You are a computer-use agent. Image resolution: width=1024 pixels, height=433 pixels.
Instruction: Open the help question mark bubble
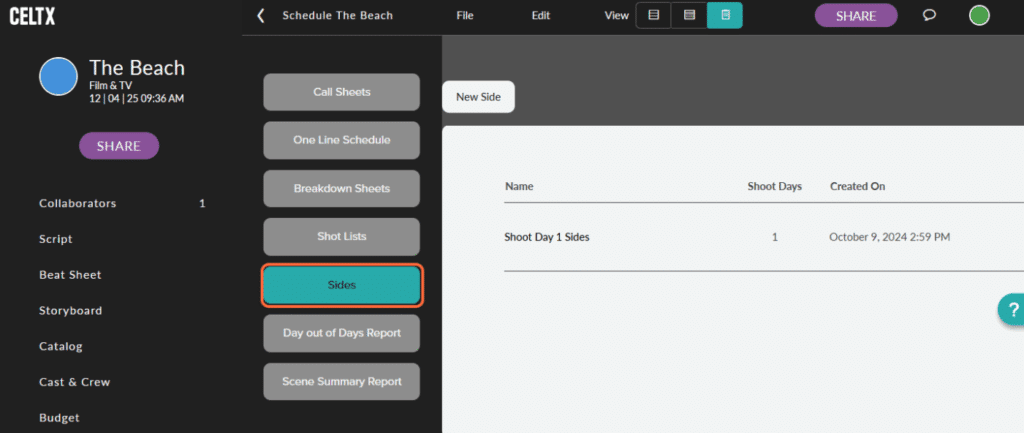click(x=1012, y=309)
